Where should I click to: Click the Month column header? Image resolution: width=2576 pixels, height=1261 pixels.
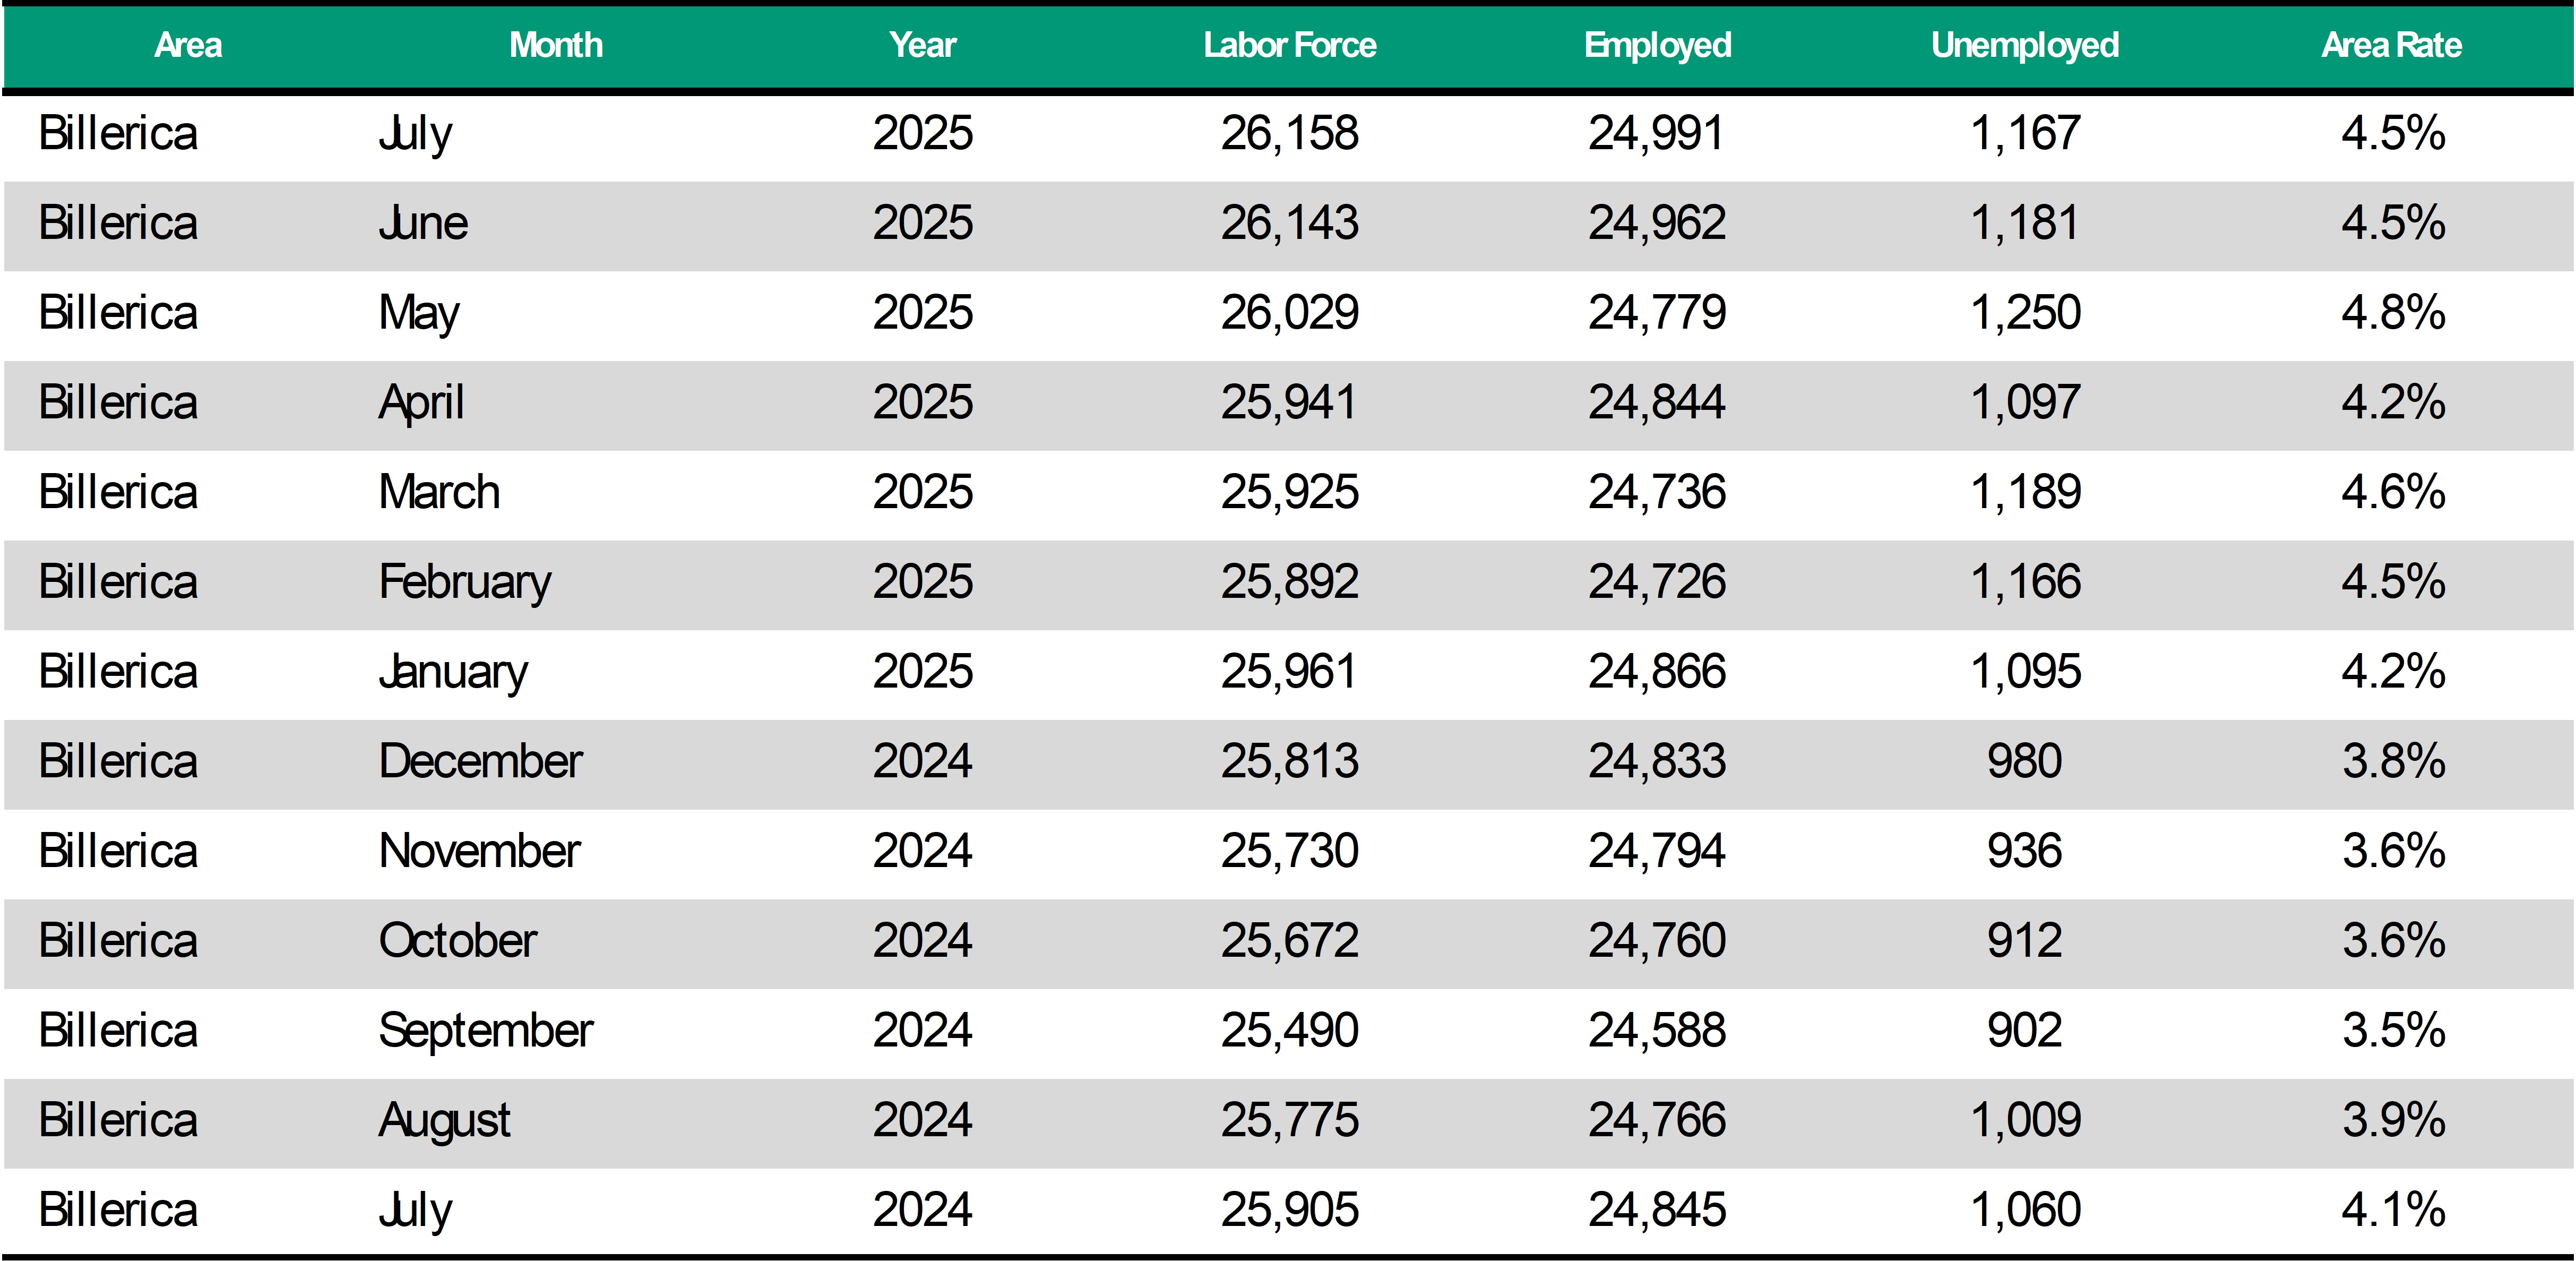click(556, 45)
